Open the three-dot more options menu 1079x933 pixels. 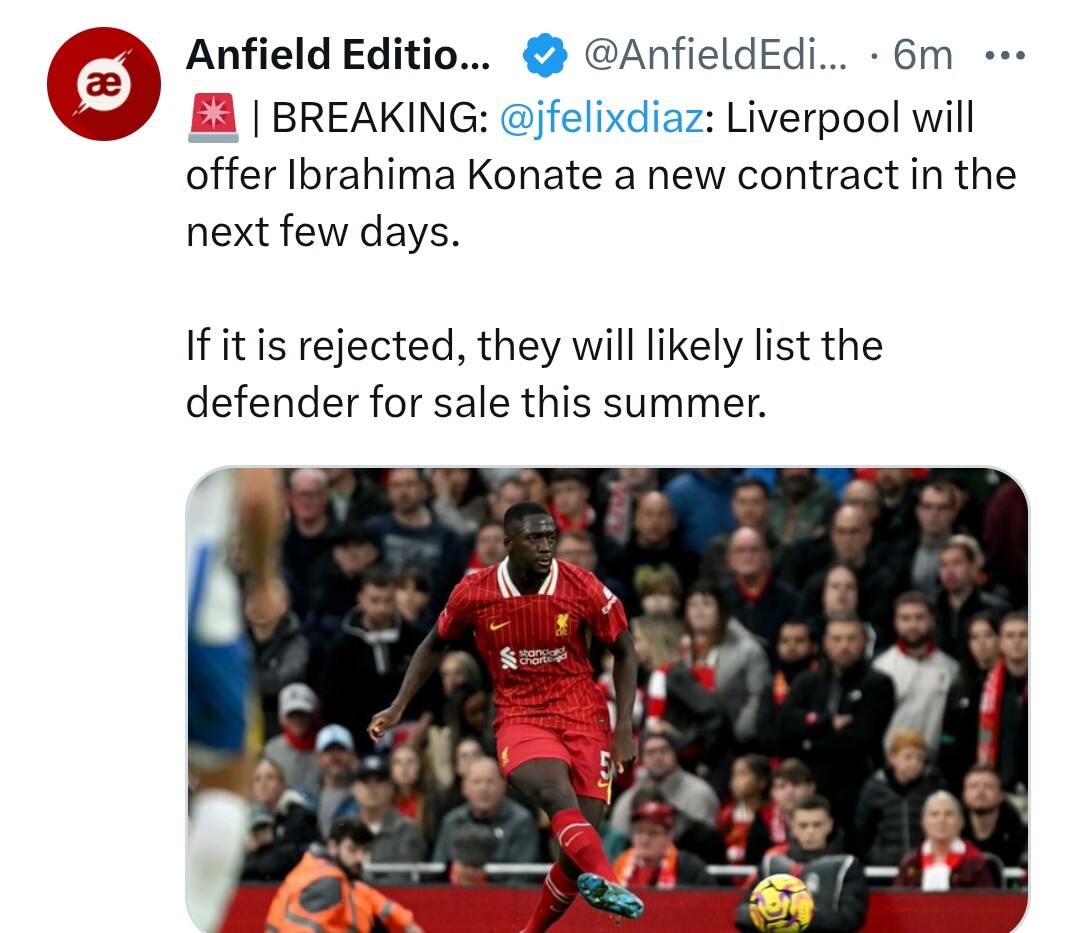1005,55
